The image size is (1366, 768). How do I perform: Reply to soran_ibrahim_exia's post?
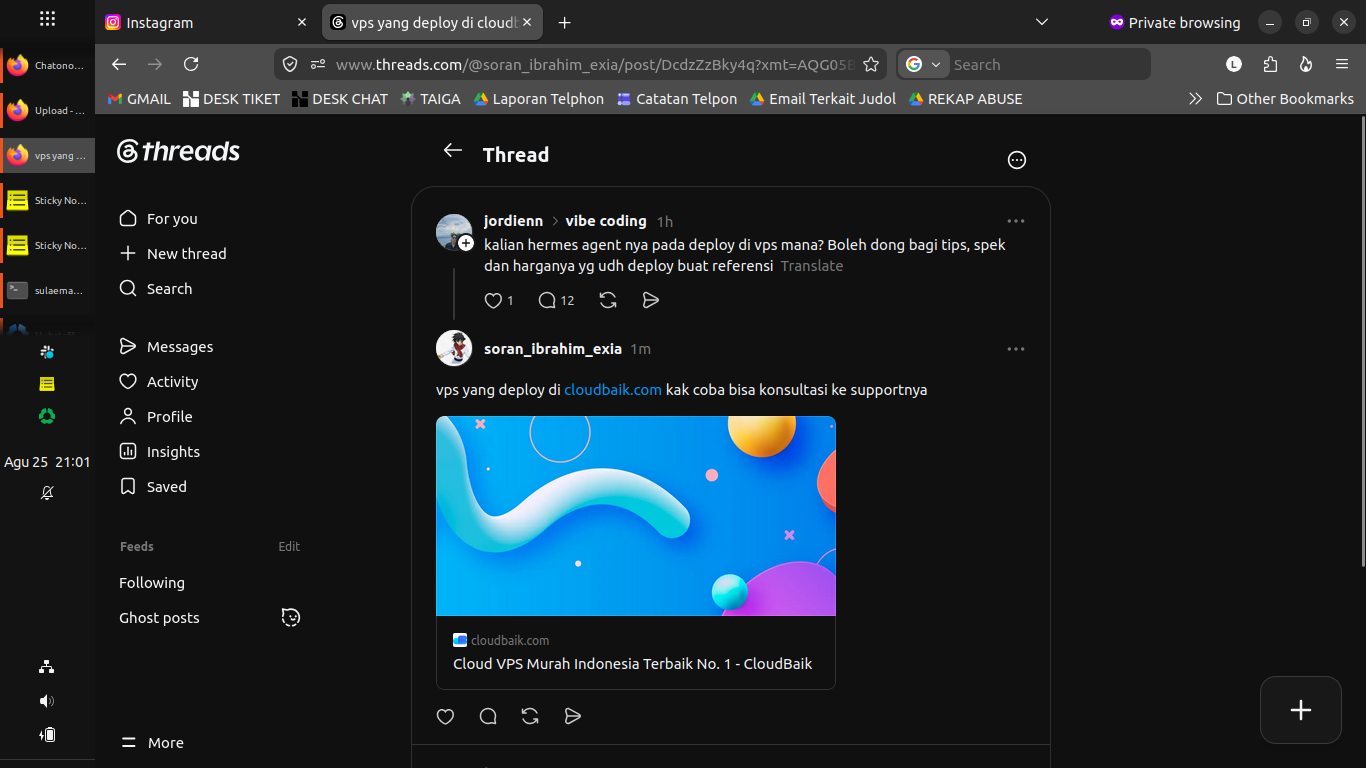click(488, 716)
